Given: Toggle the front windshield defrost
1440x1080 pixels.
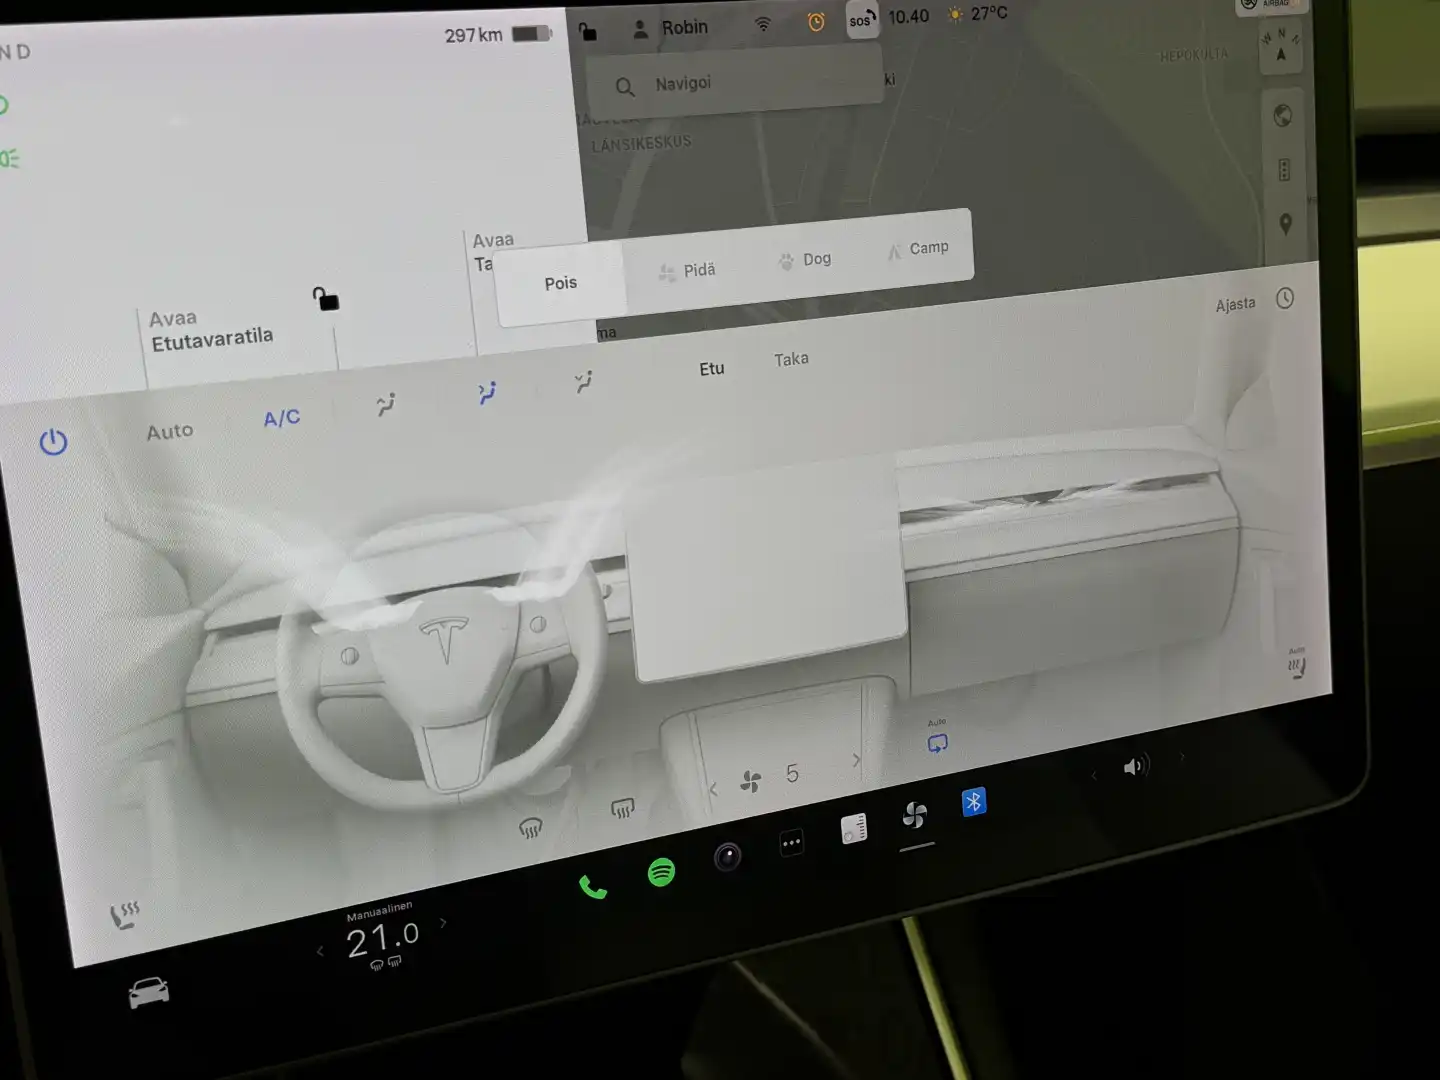Looking at the screenshot, I should [x=531, y=827].
